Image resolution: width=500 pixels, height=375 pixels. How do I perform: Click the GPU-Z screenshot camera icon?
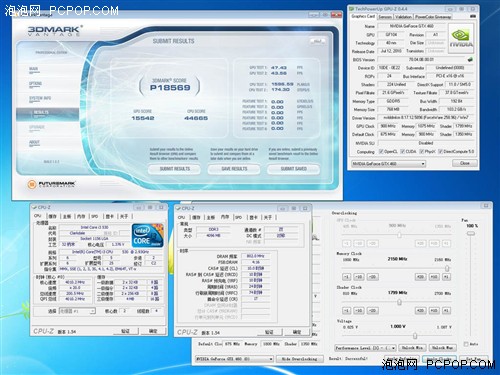(x=473, y=16)
